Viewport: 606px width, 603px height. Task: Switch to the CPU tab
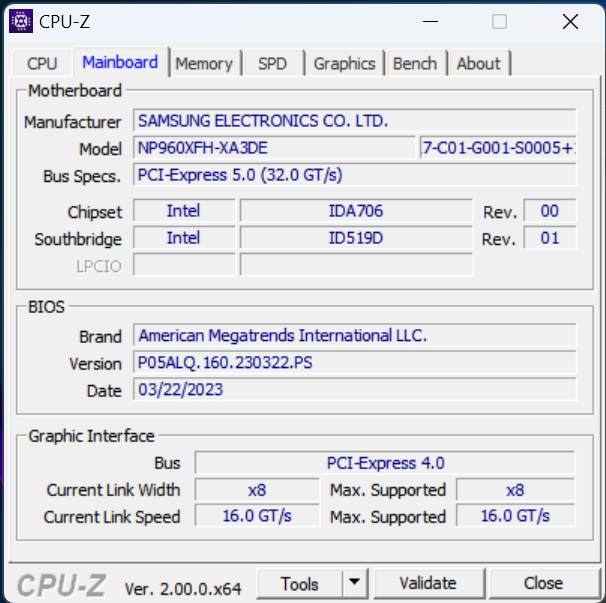(42, 63)
